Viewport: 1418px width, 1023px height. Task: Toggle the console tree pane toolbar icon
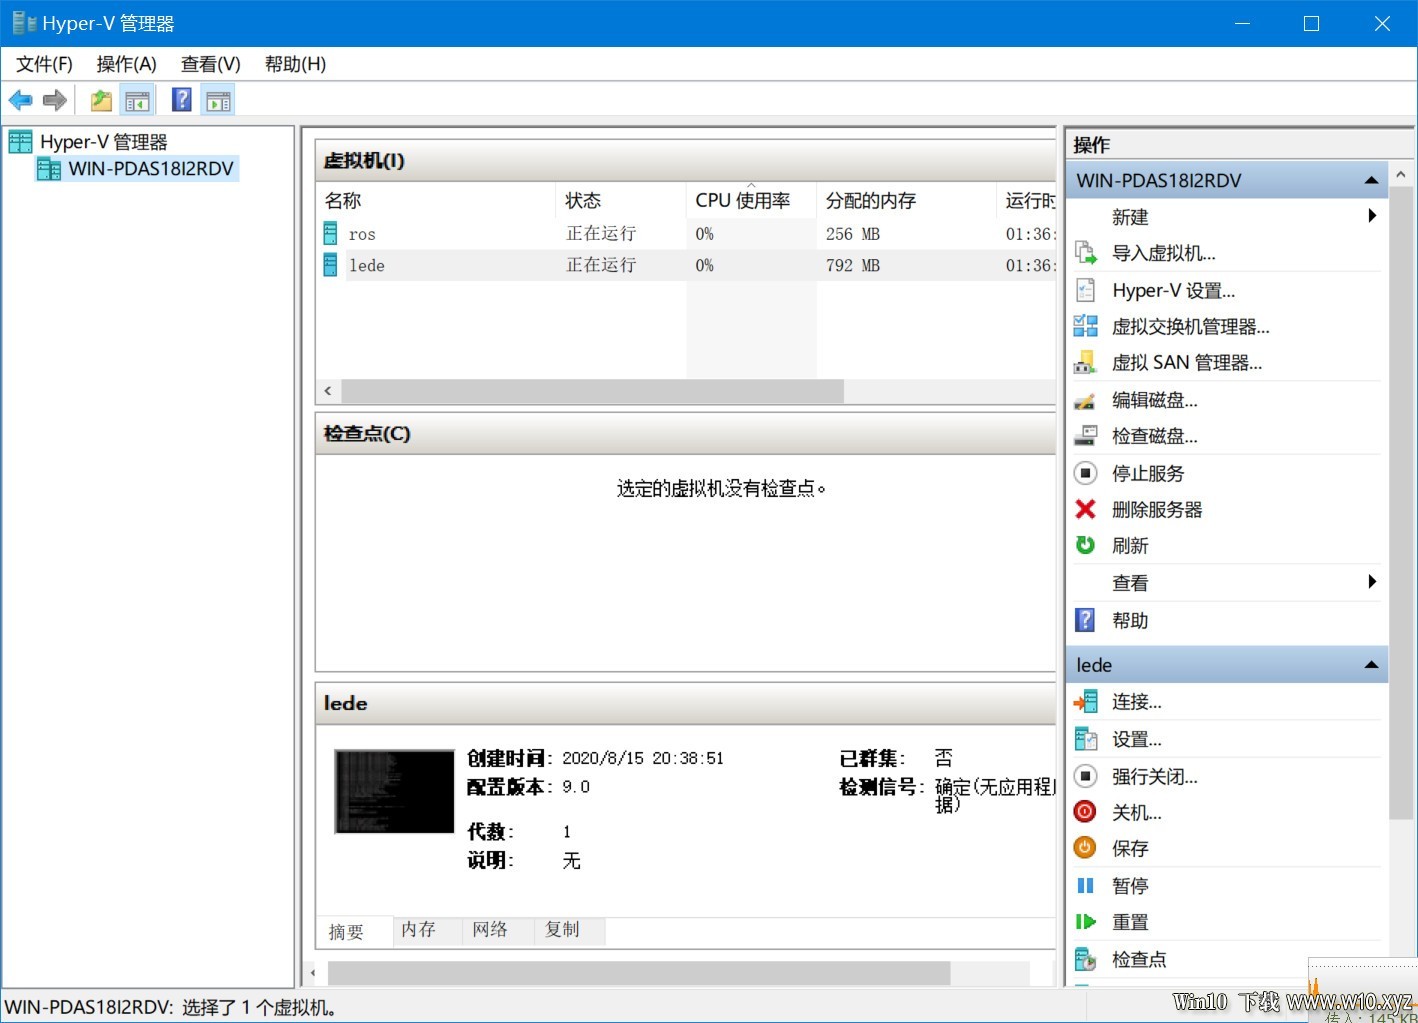[x=137, y=100]
